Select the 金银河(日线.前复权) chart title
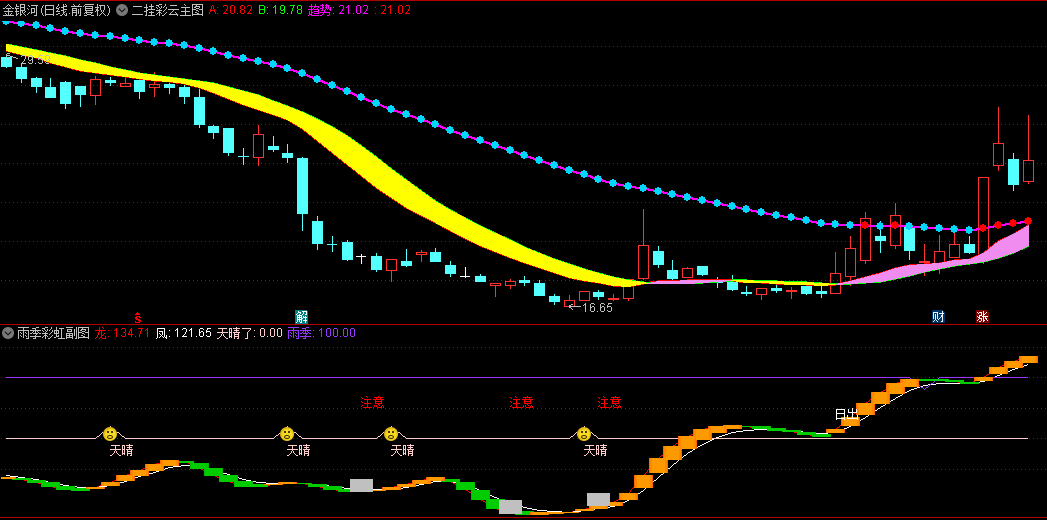1047x520 pixels. 57,10
